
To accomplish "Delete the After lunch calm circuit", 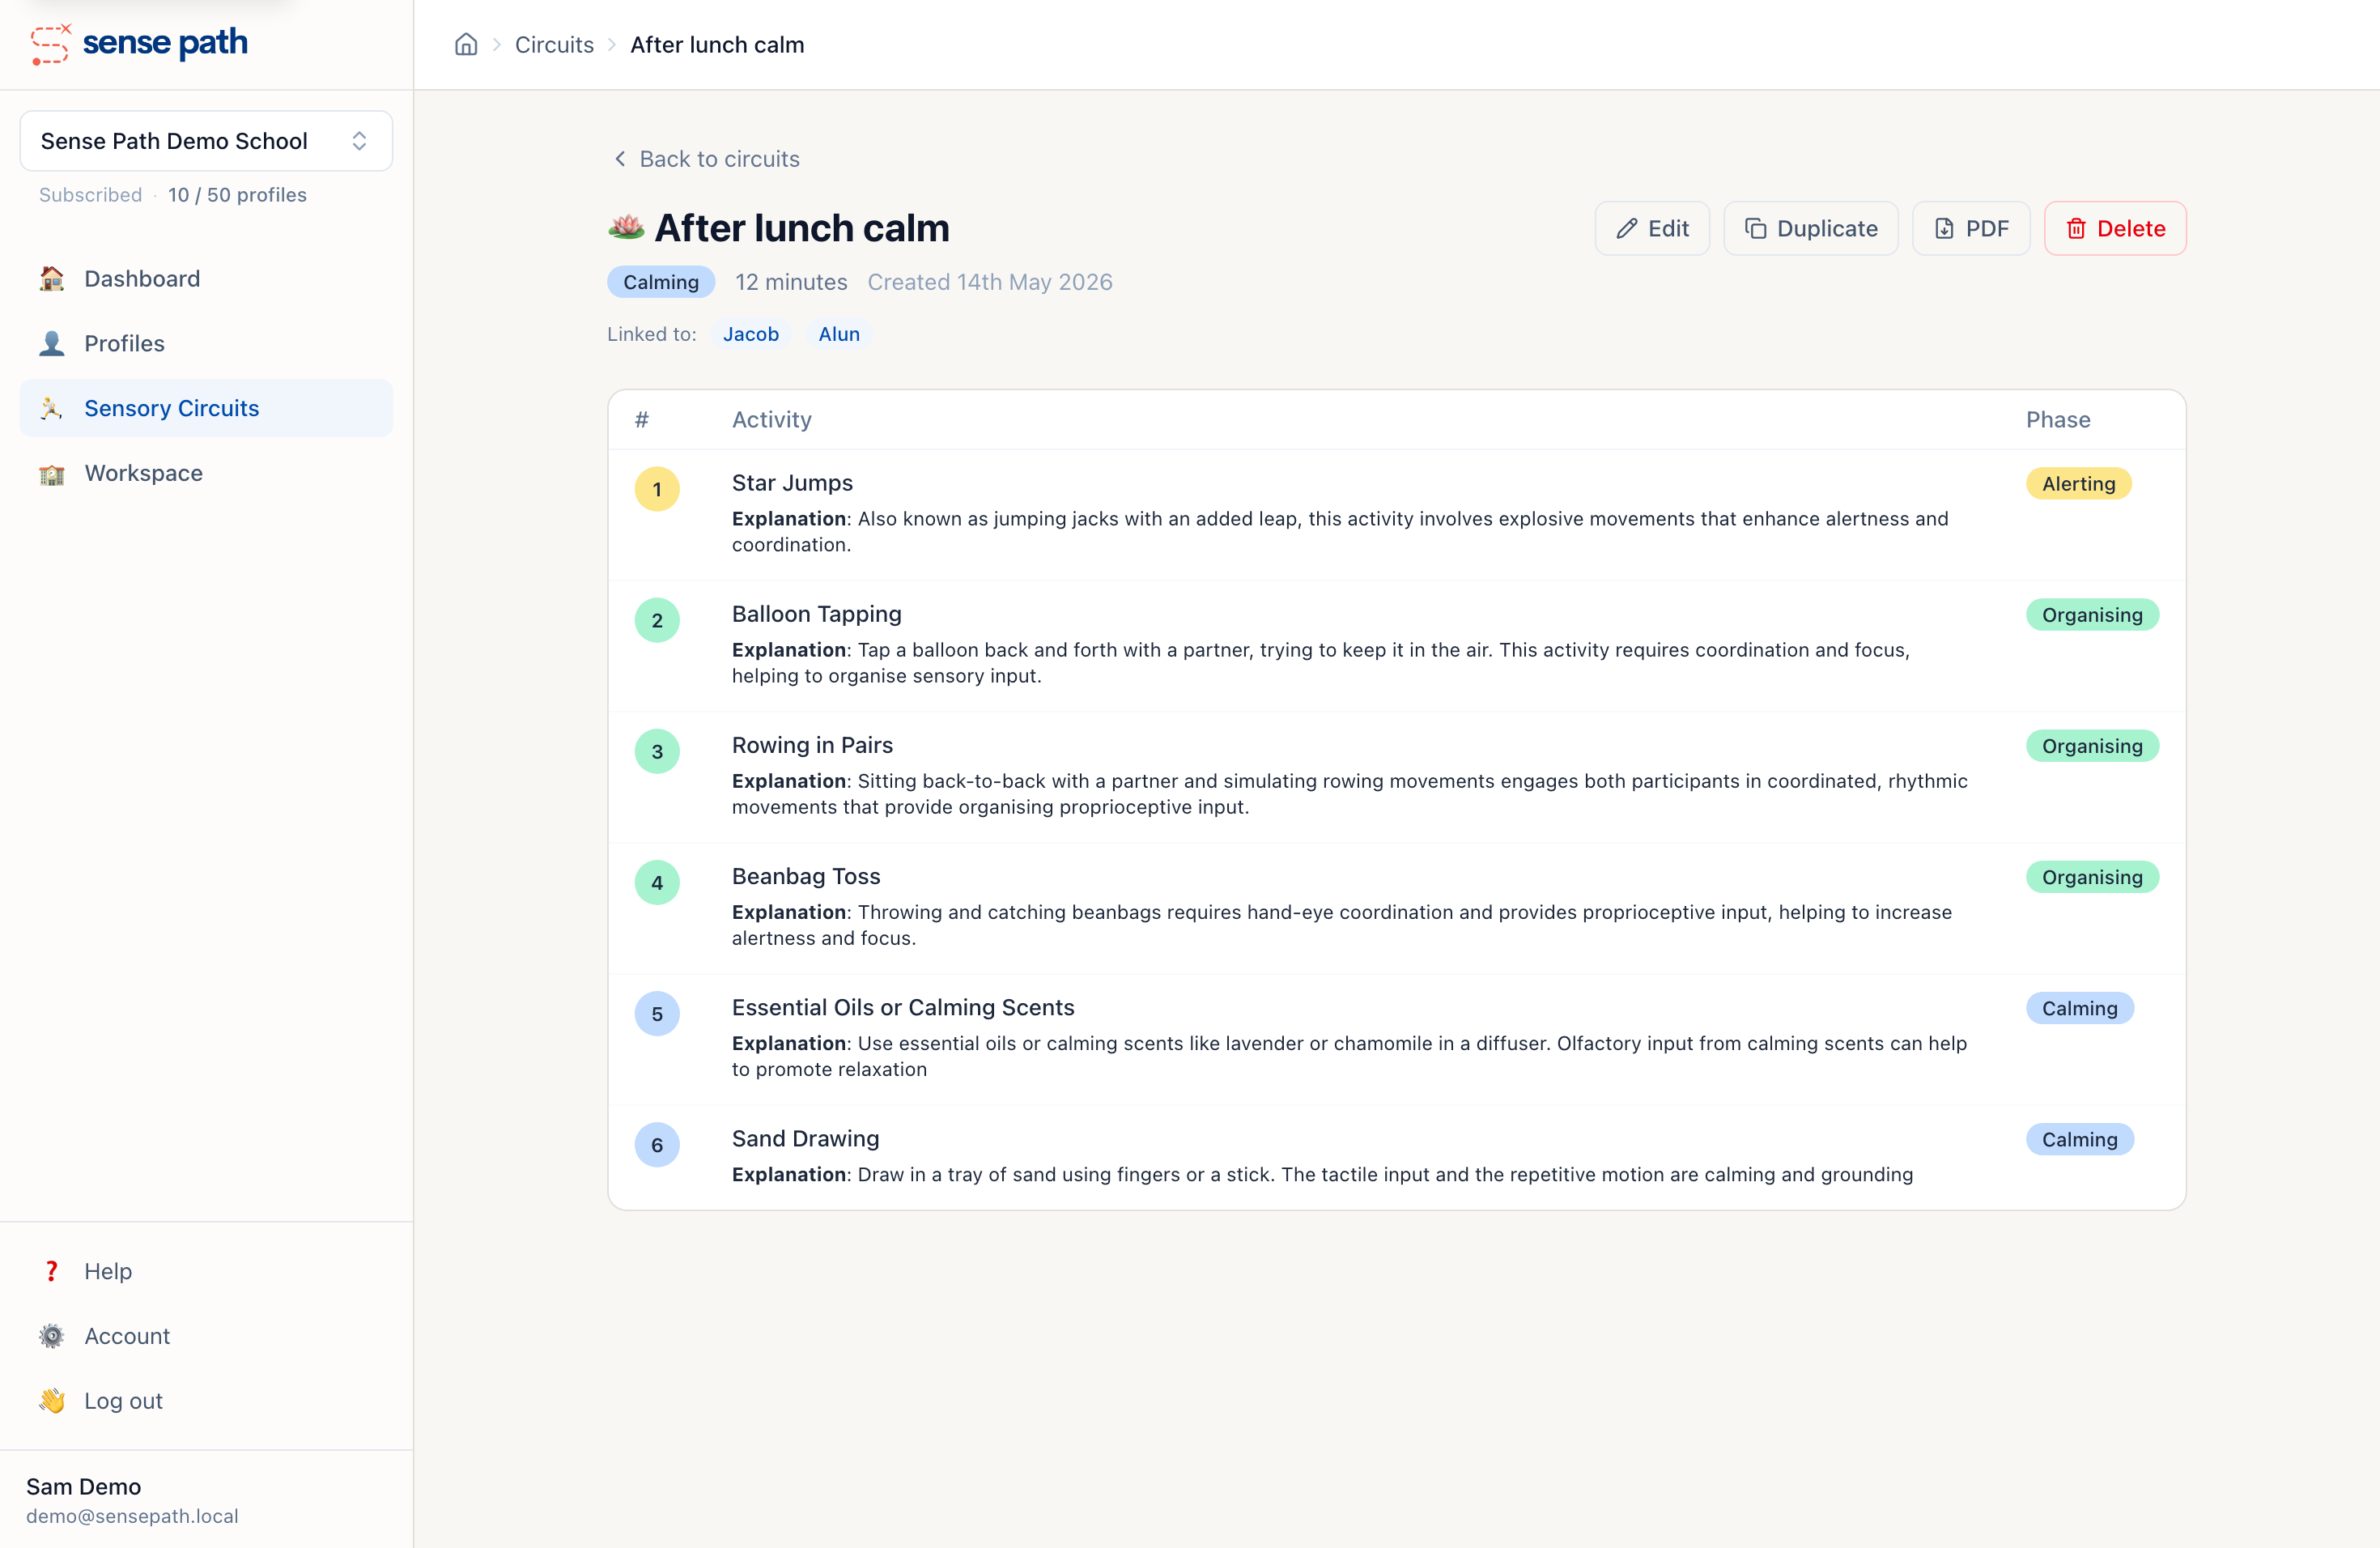I will click(2115, 228).
